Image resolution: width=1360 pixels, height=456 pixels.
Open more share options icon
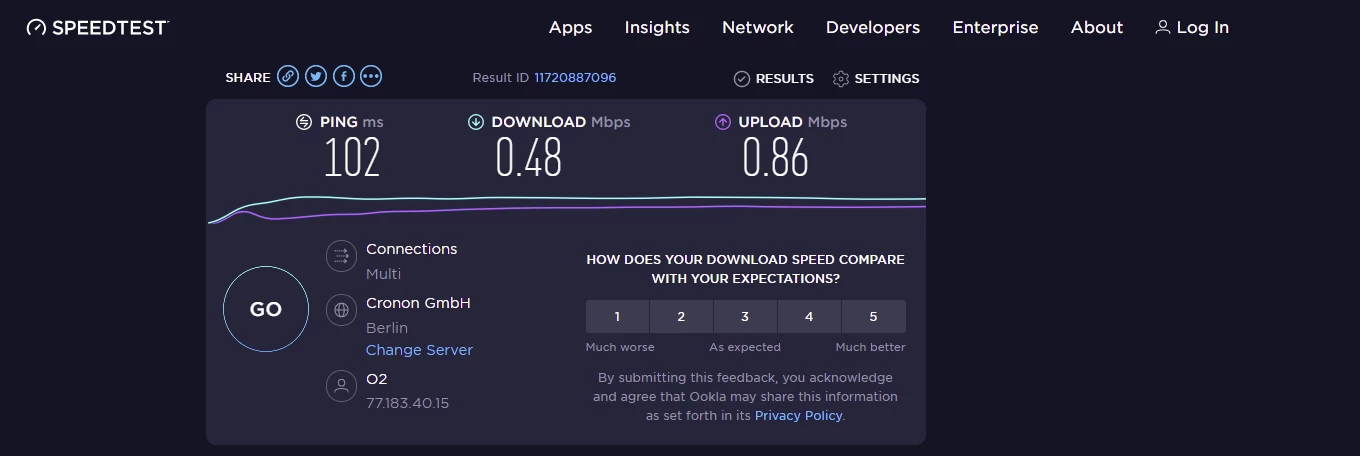click(371, 76)
